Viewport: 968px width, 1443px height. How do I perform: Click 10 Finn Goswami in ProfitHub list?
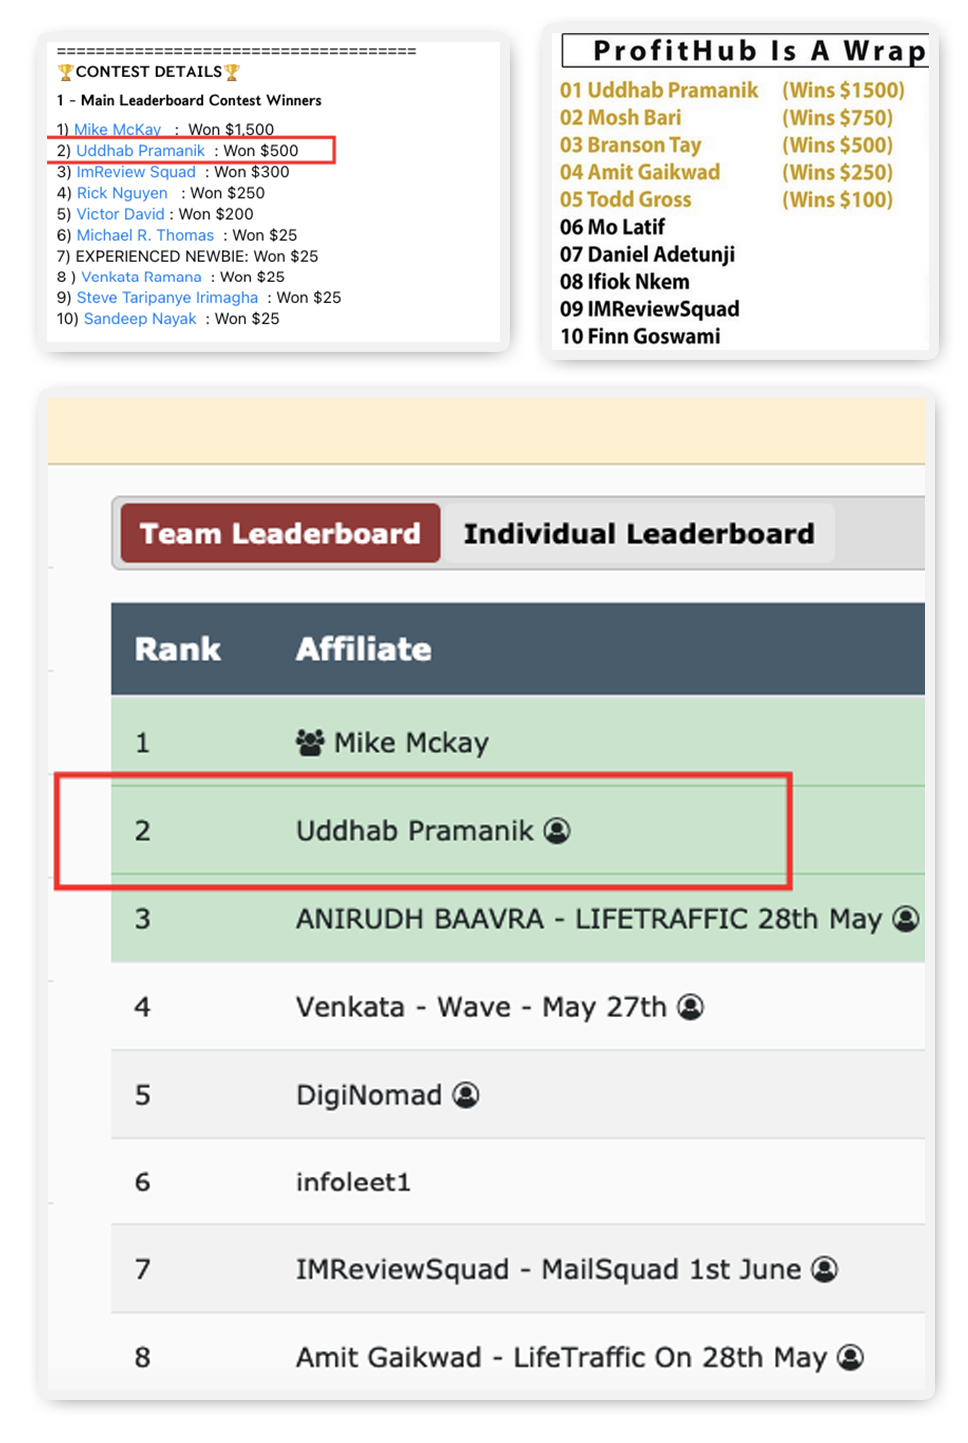640,336
